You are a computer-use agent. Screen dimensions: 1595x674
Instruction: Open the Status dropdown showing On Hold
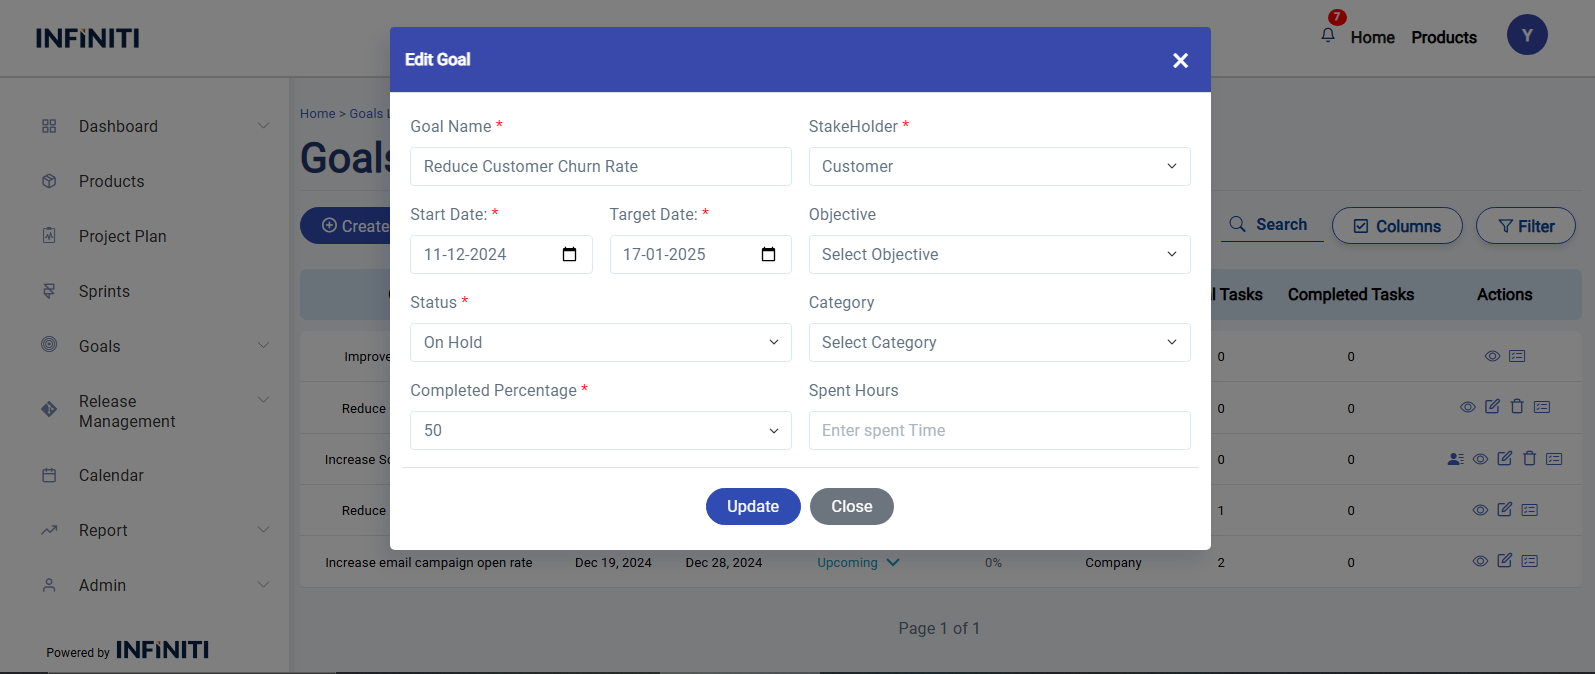click(600, 343)
